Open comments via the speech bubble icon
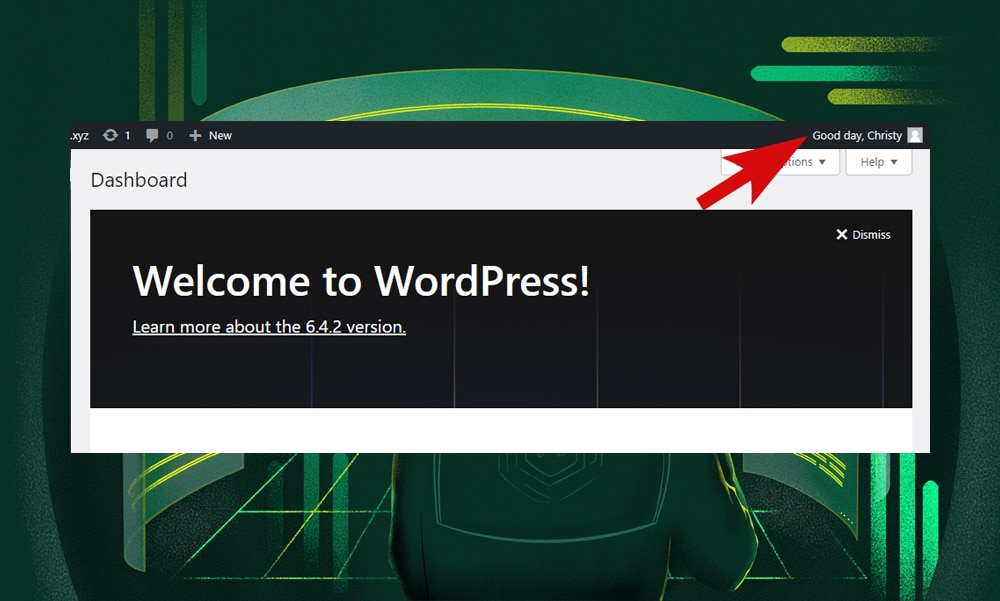Viewport: 1000px width, 601px height. (x=154, y=135)
